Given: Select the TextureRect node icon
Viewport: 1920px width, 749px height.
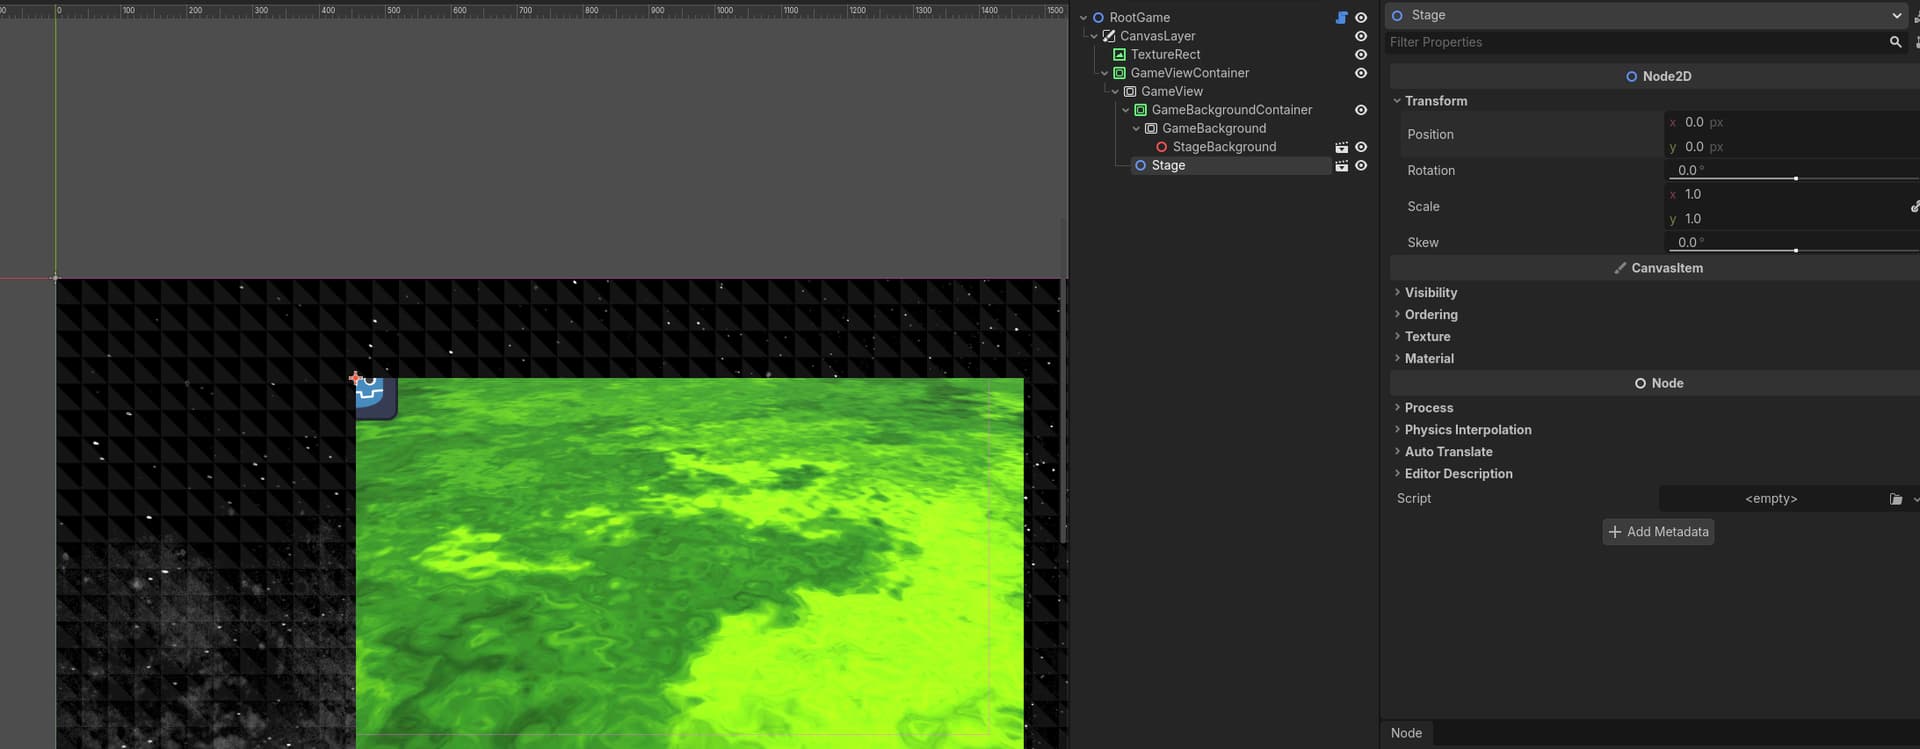Looking at the screenshot, I should (1119, 55).
